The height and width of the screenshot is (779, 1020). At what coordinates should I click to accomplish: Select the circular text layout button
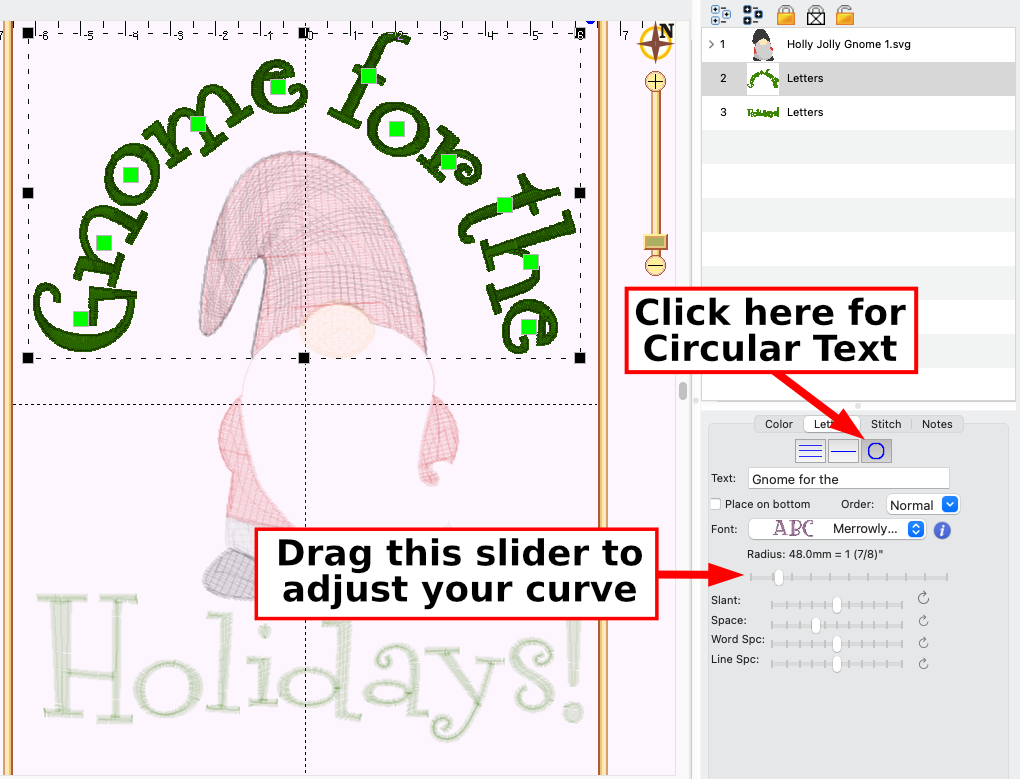point(876,451)
